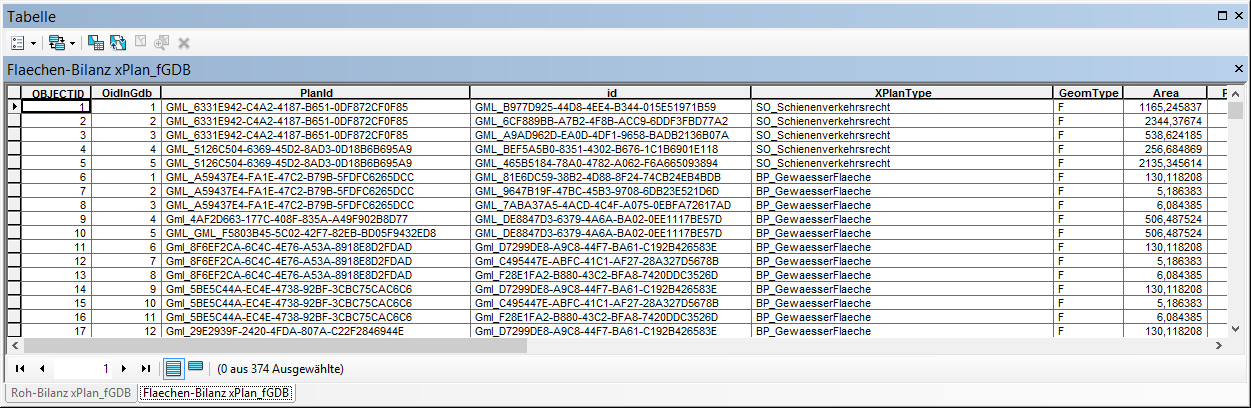Click the Switch Selection icon
The height and width of the screenshot is (408, 1251).
tap(118, 43)
